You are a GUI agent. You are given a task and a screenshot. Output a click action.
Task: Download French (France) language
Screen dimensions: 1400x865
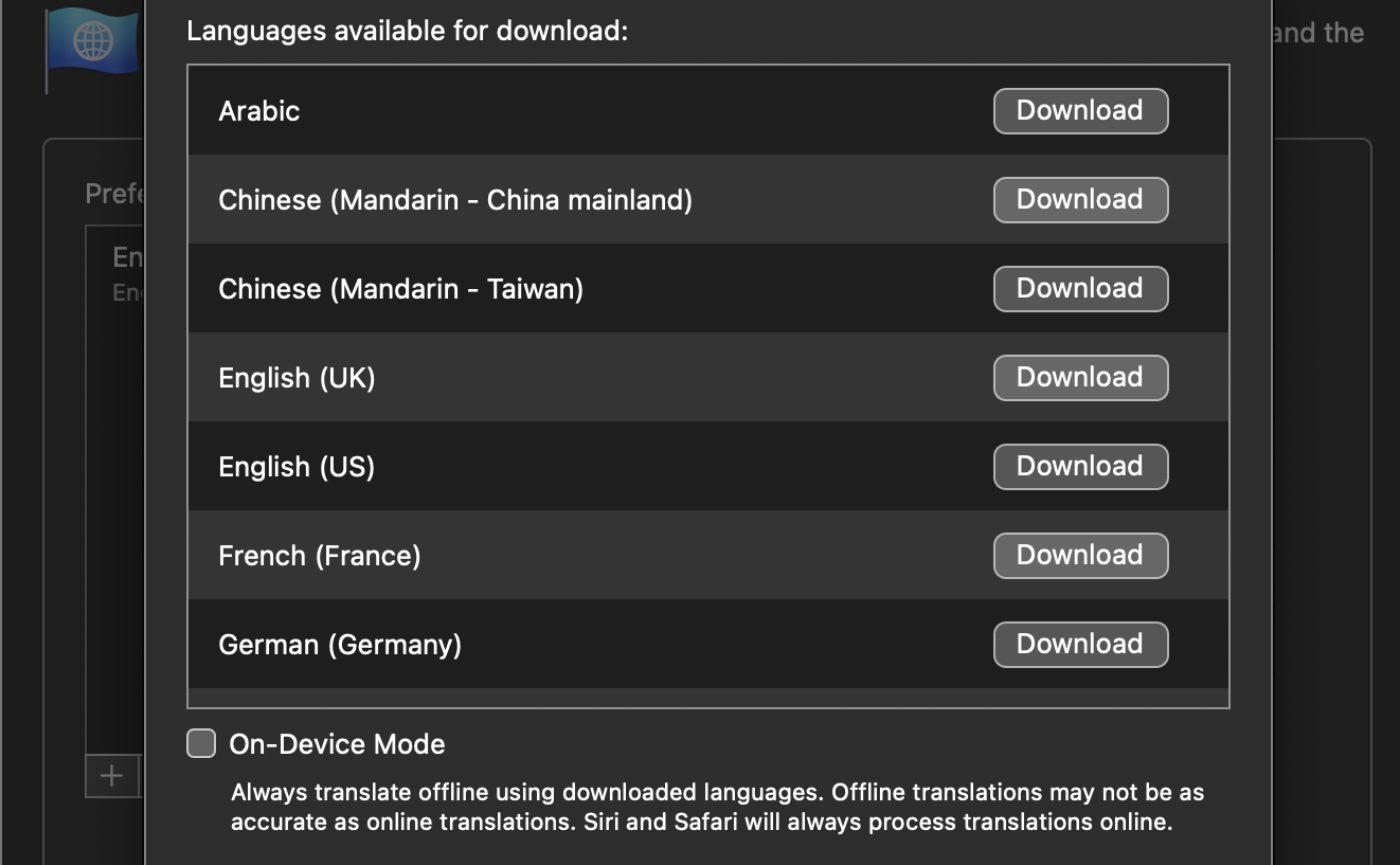click(x=1080, y=556)
